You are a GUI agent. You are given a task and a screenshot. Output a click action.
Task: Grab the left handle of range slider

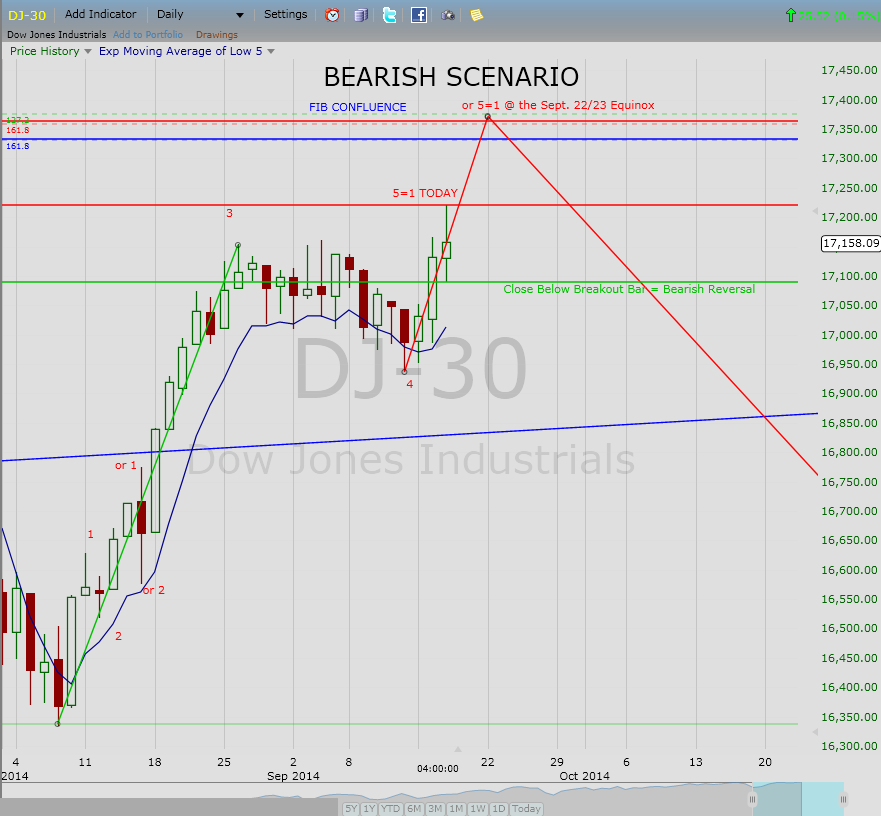(752, 799)
